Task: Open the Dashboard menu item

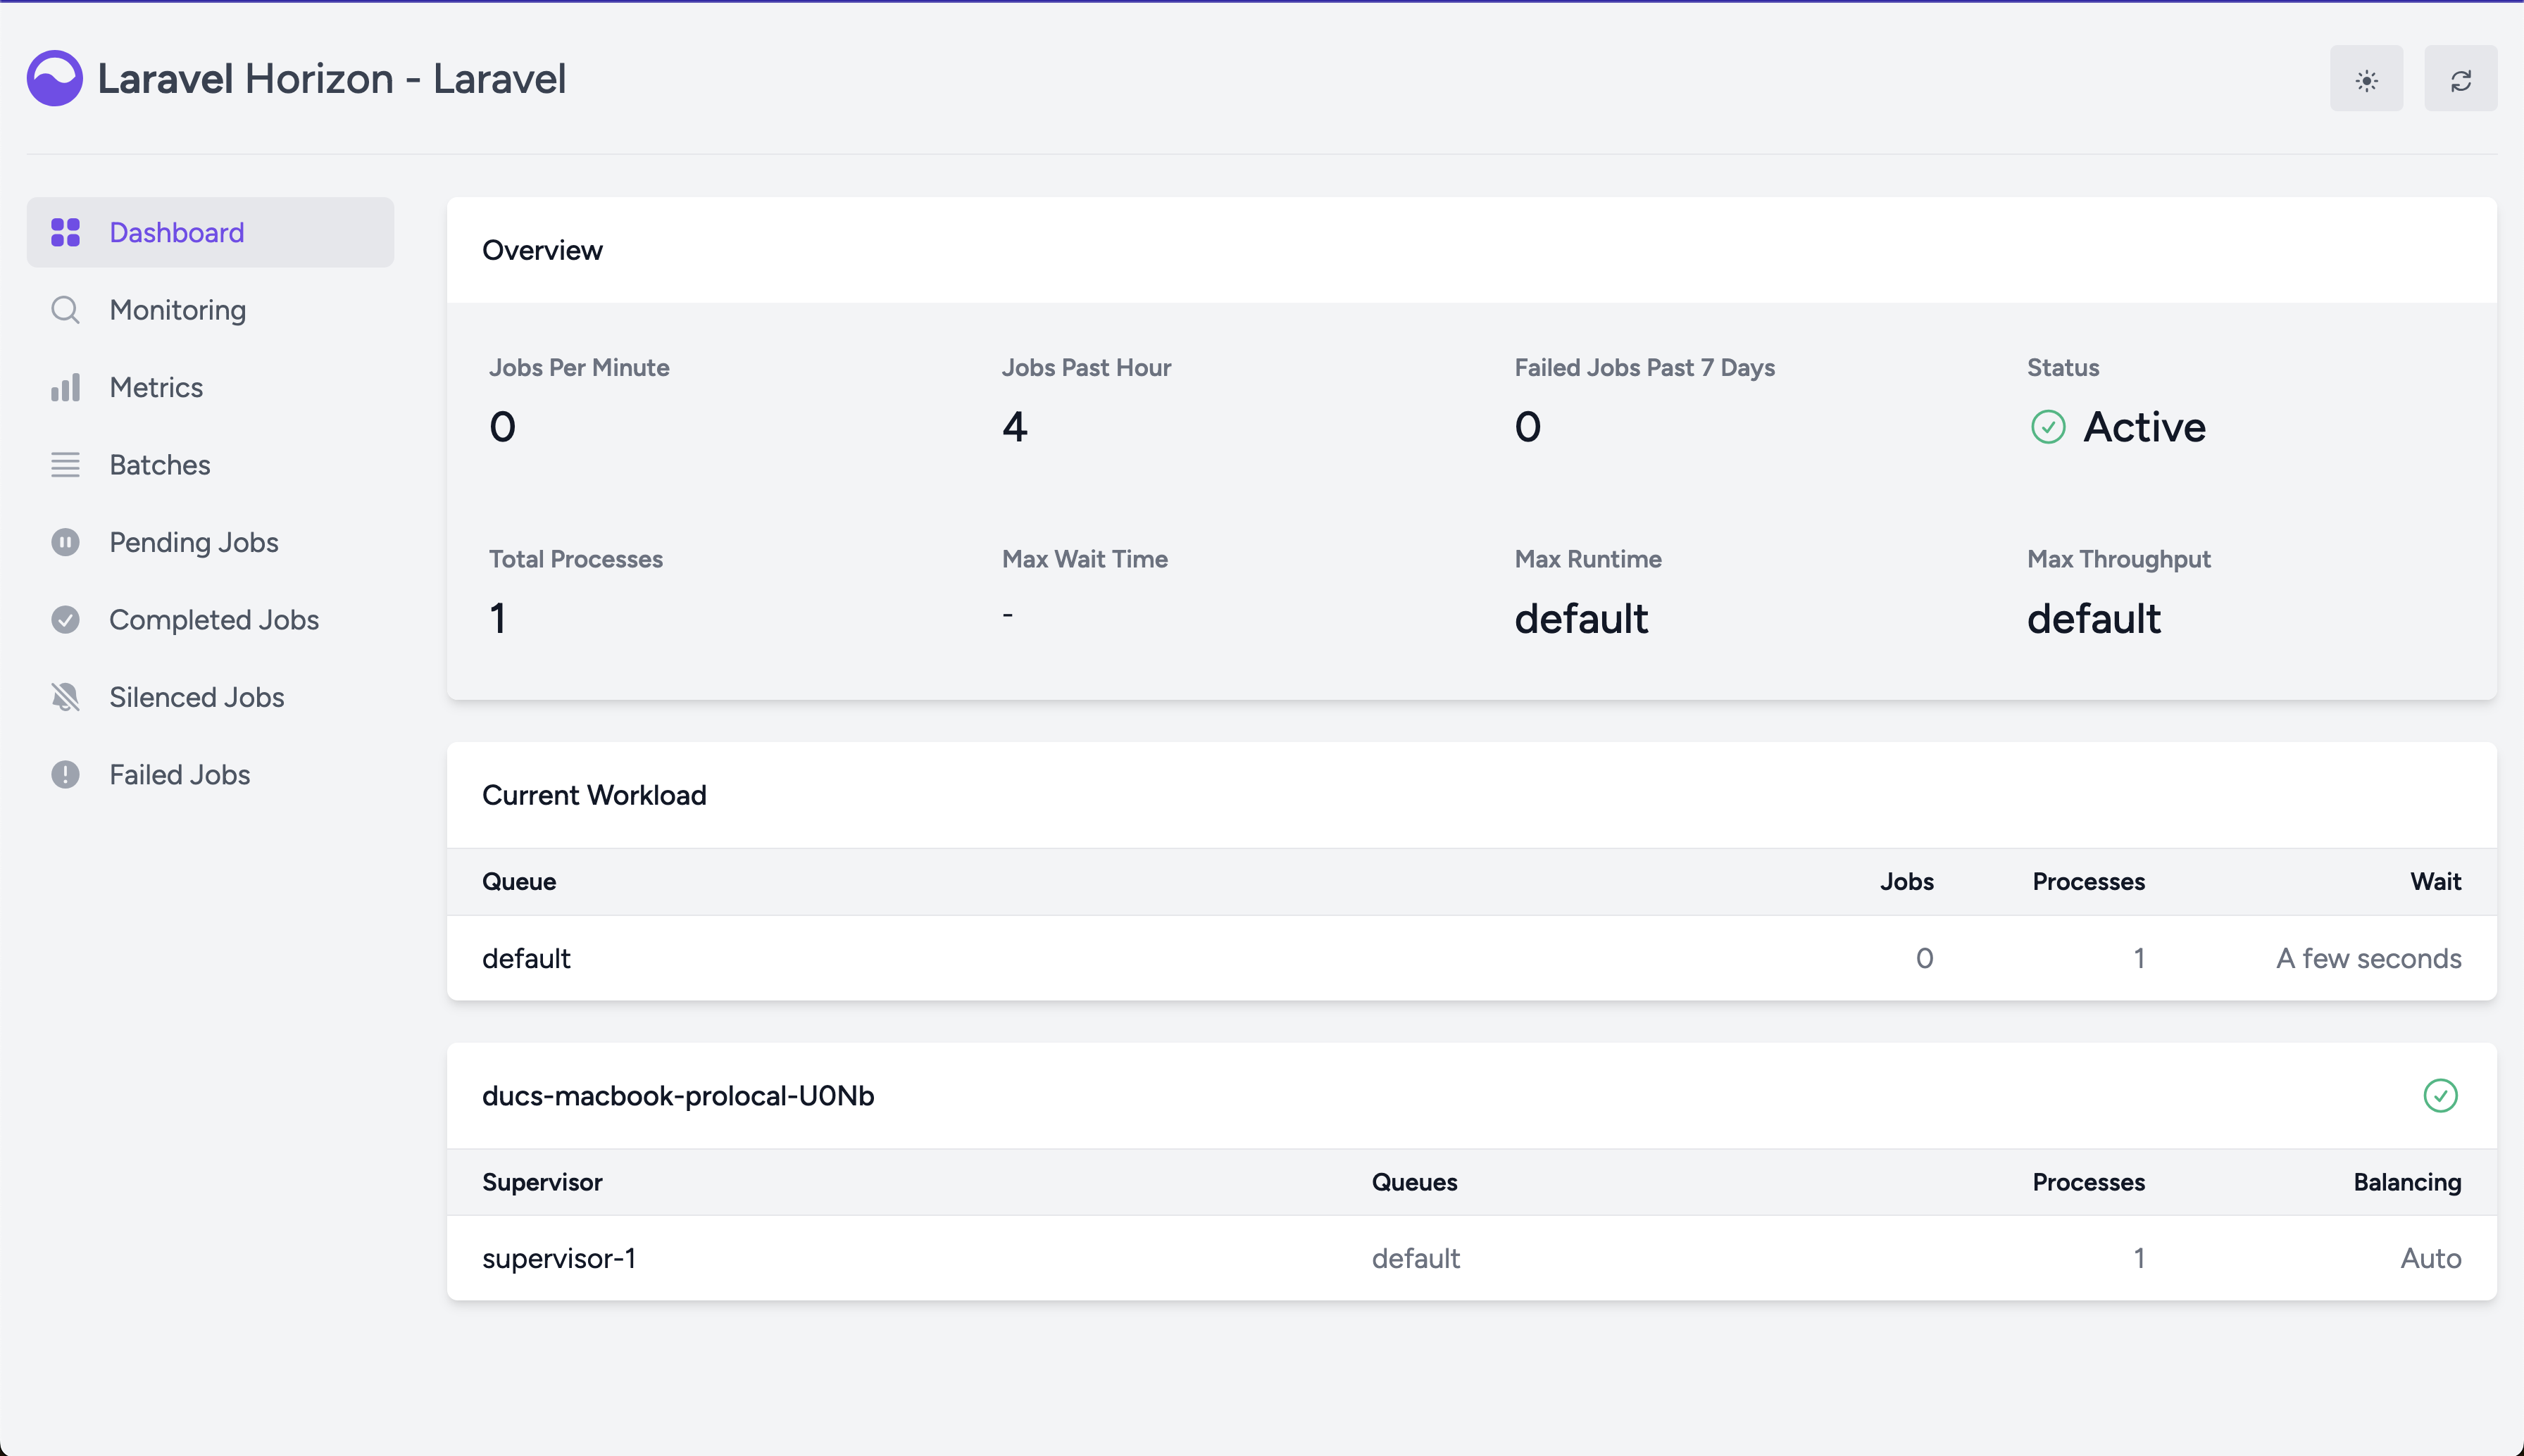Action: (x=210, y=232)
